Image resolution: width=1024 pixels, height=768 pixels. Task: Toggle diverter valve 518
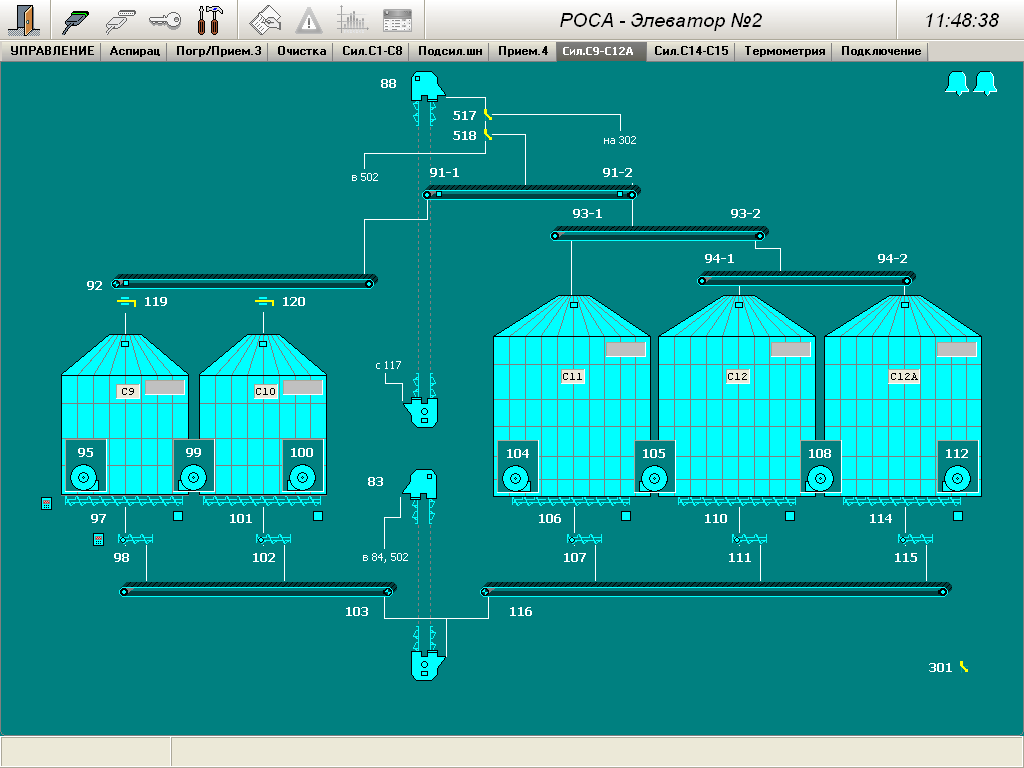[x=487, y=135]
